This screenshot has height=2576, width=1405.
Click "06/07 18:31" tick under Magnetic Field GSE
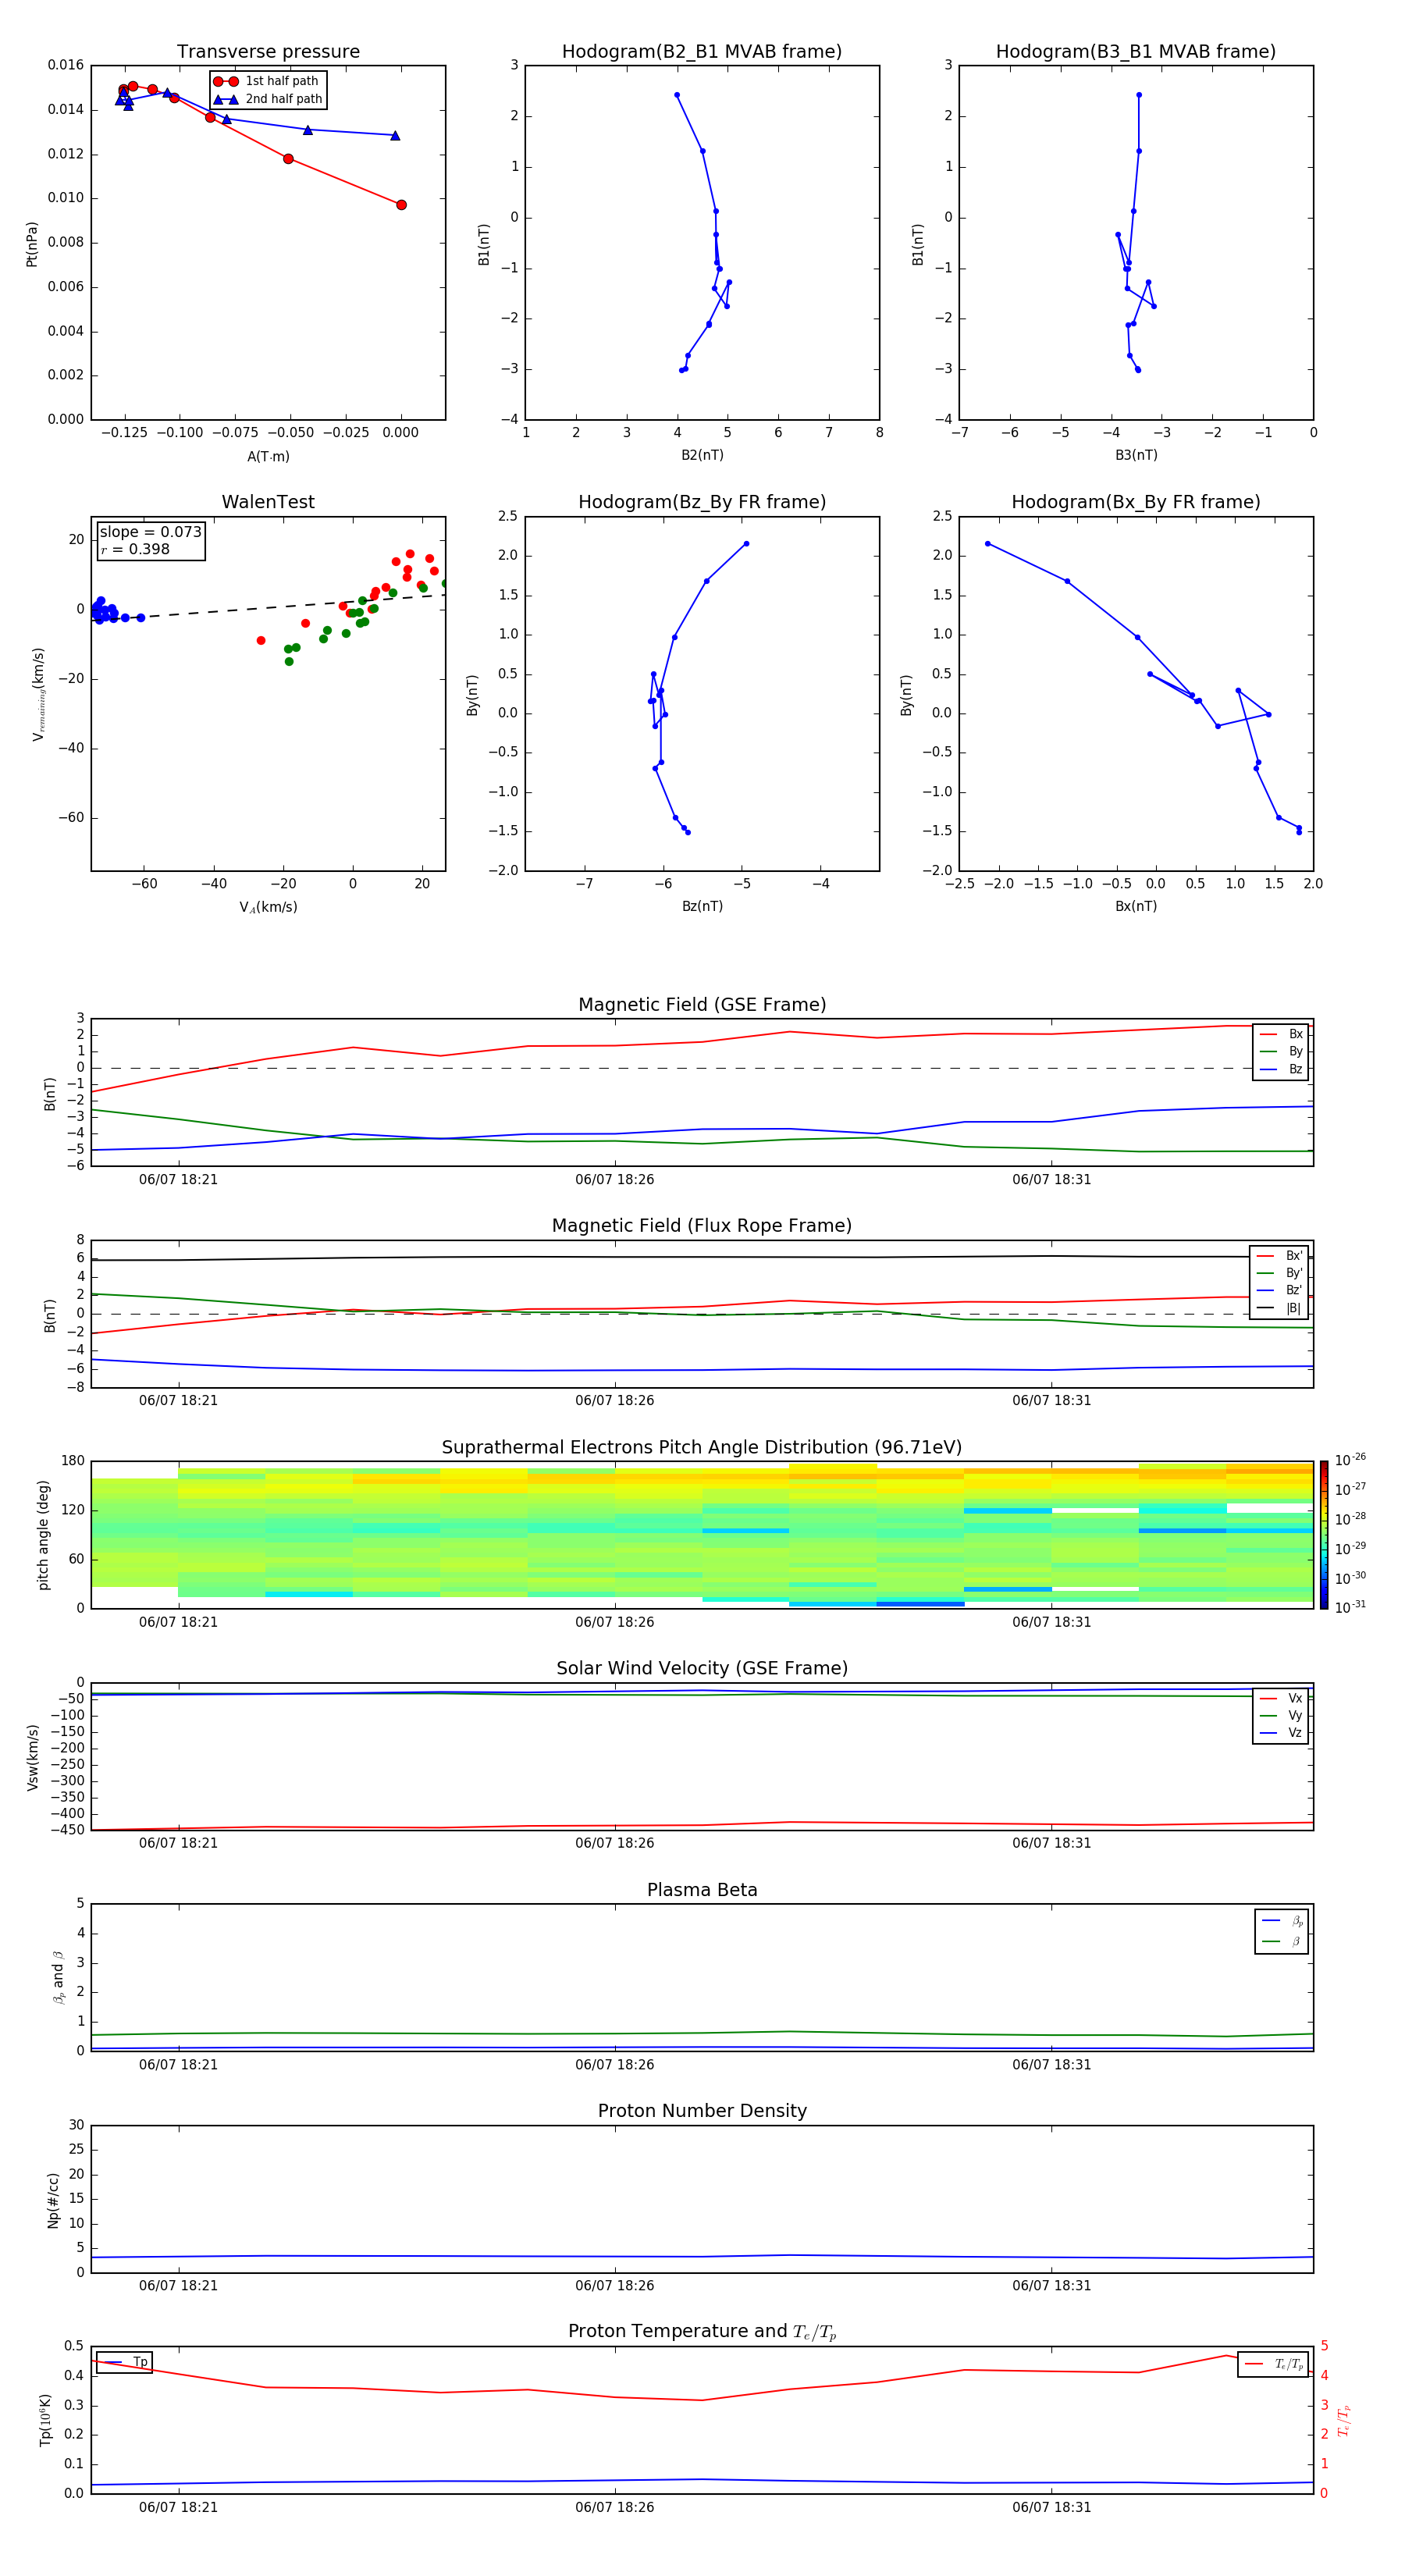click(1051, 1180)
